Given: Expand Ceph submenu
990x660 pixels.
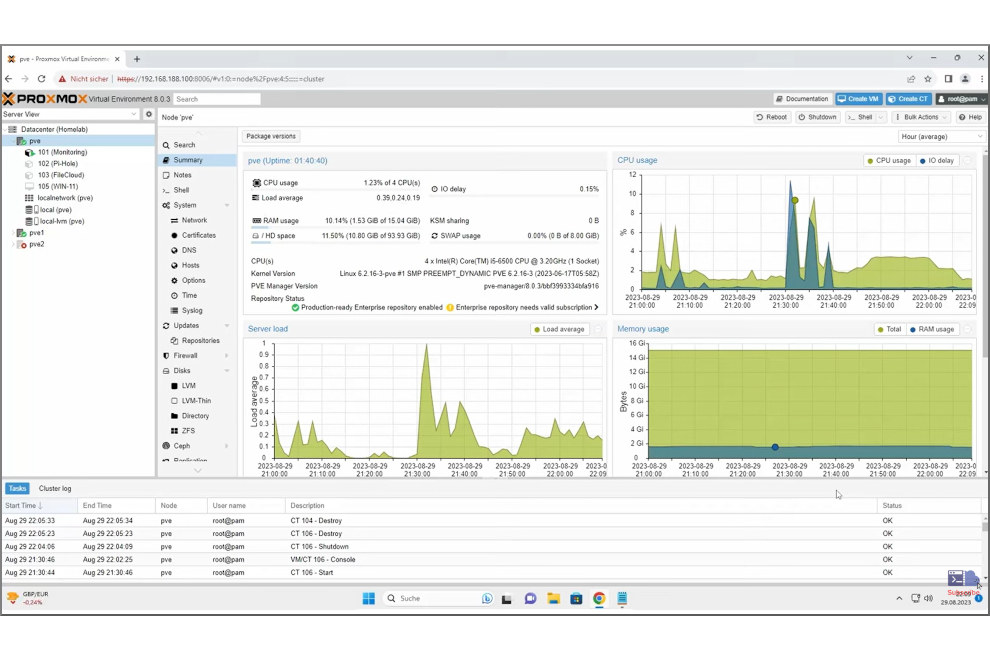Looking at the screenshot, I should [227, 446].
